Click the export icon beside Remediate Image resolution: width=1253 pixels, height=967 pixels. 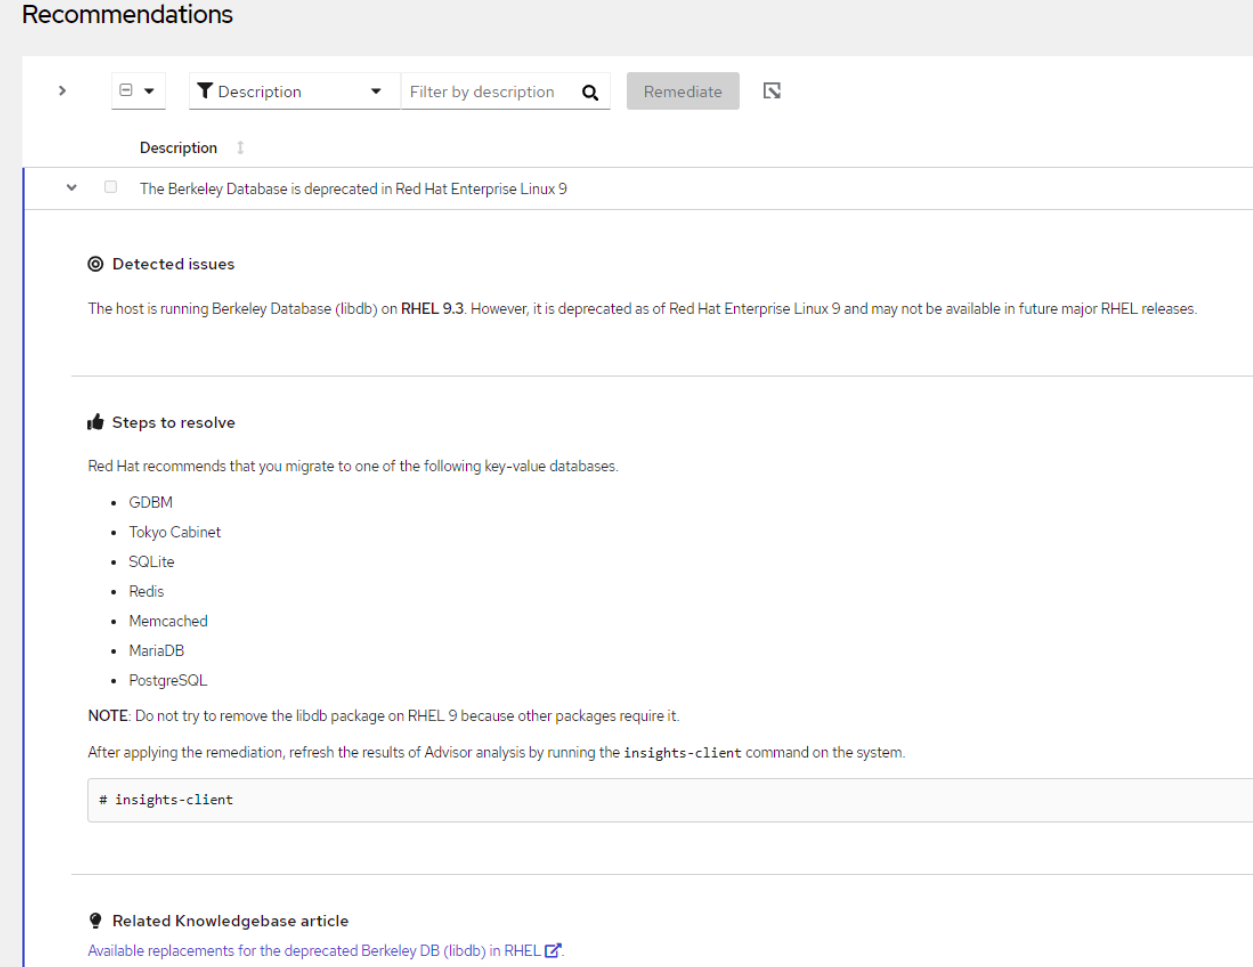pos(772,91)
